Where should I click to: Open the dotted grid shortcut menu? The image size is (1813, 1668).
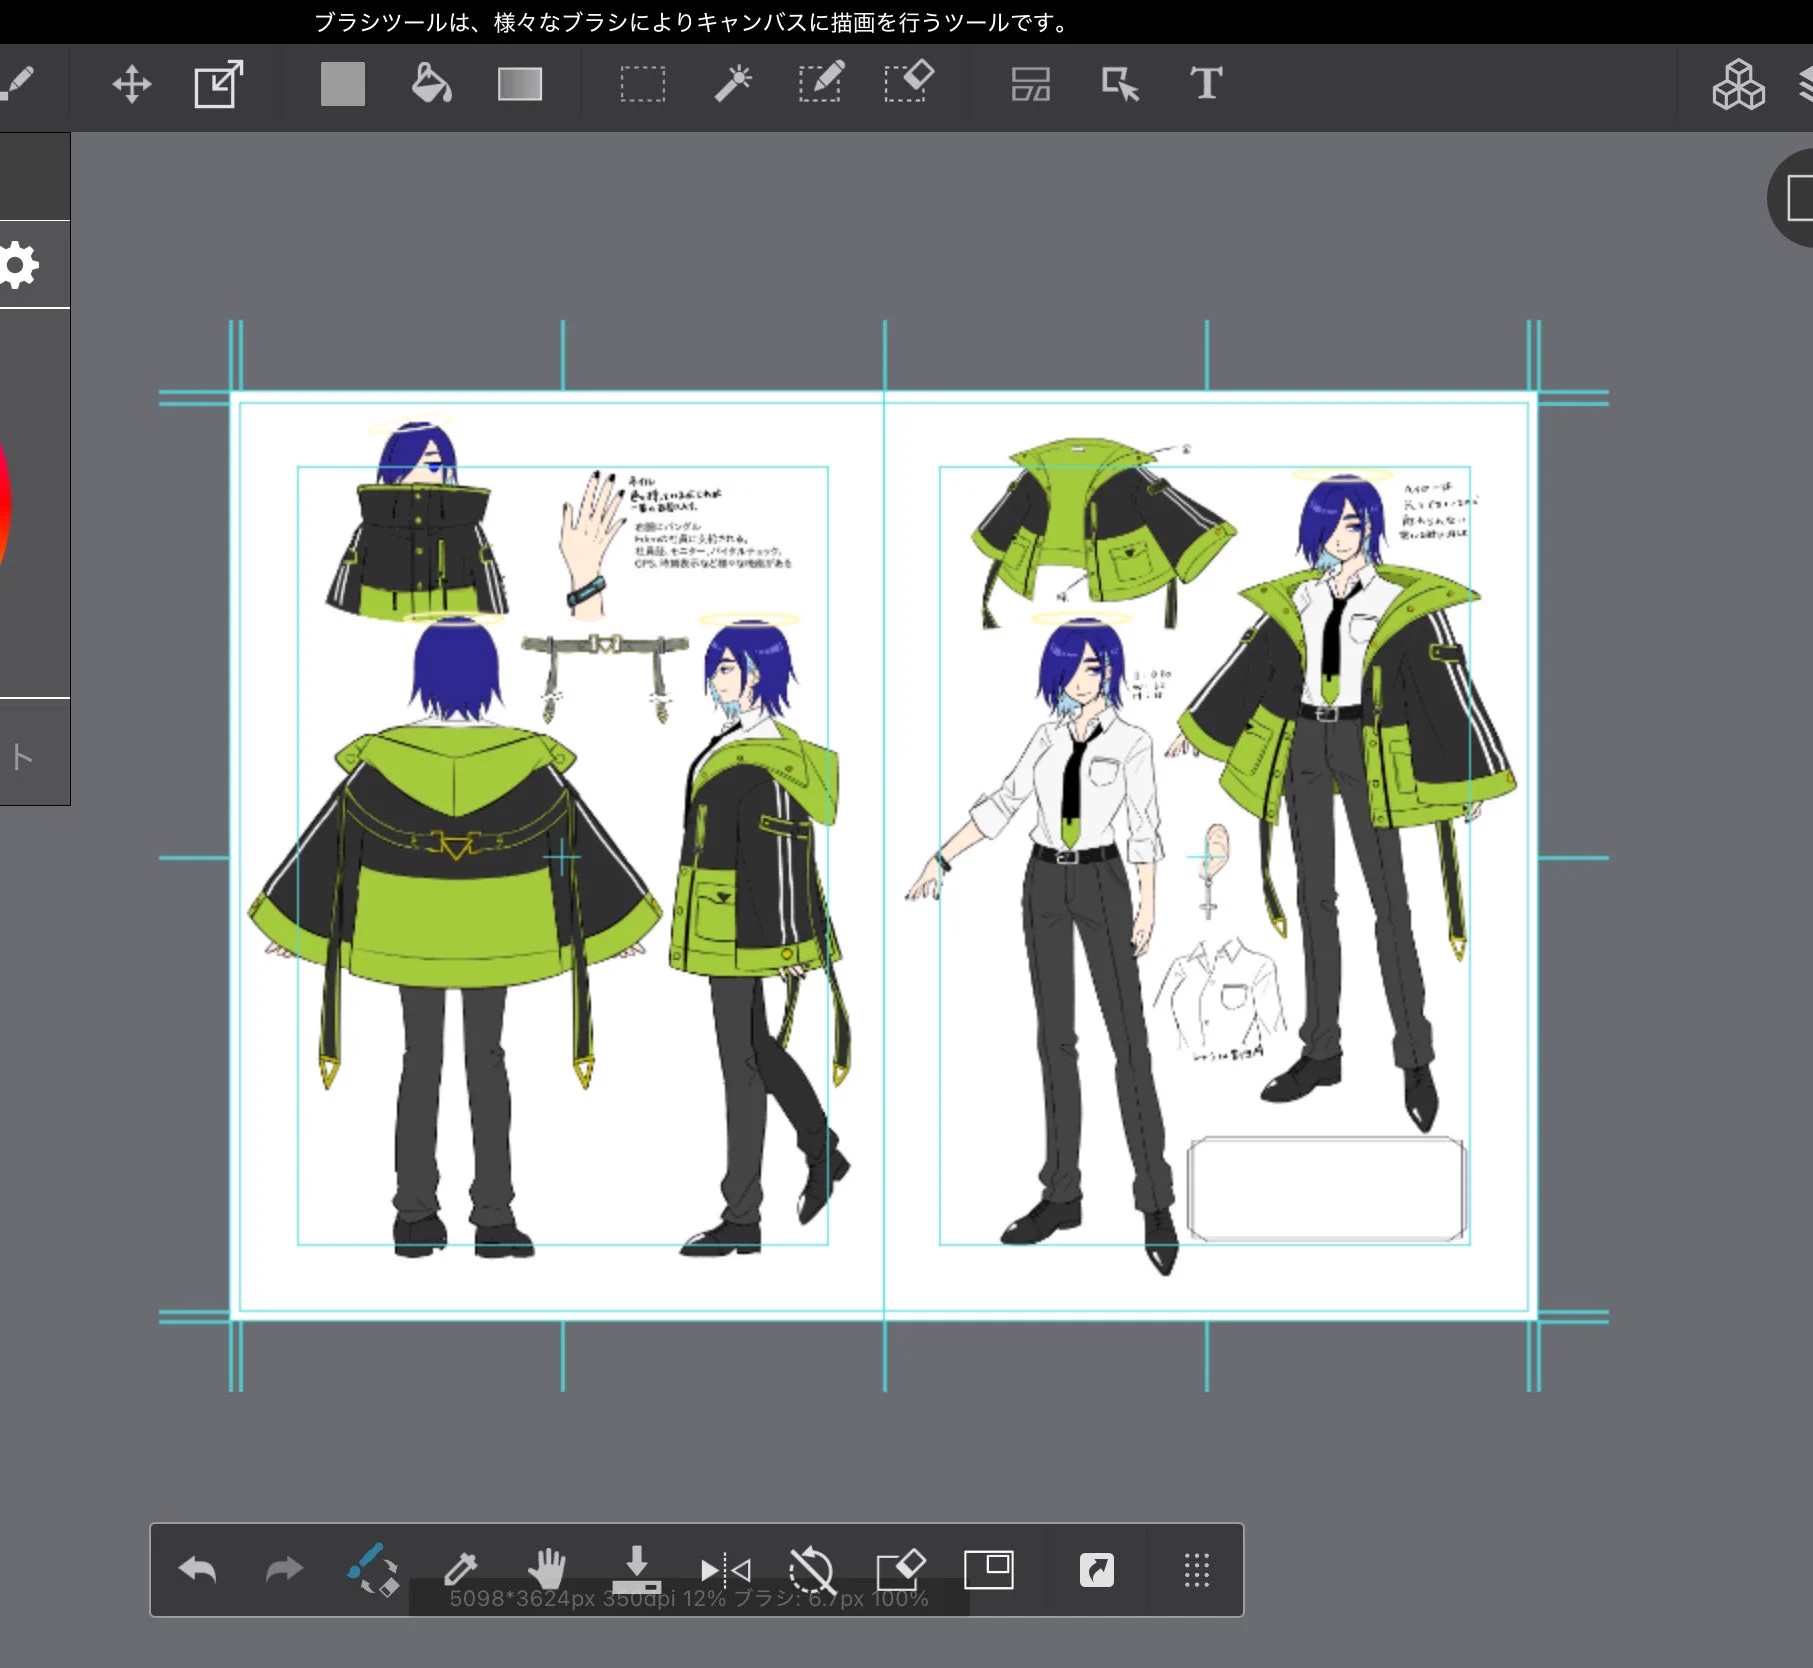coord(1197,1570)
